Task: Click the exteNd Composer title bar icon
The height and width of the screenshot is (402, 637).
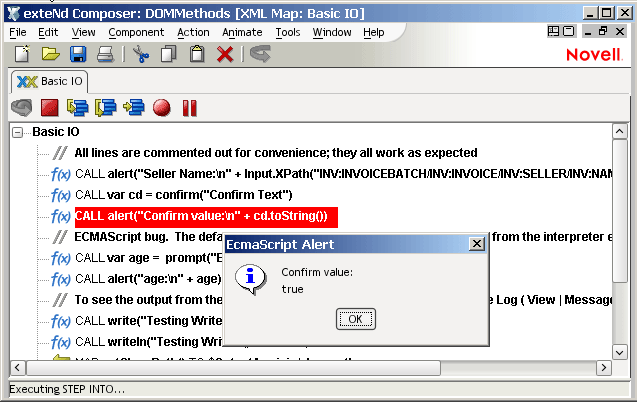Action: (13, 13)
